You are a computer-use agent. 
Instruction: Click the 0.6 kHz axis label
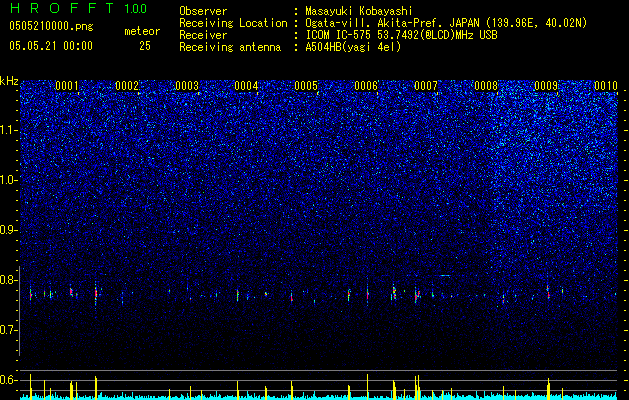[9, 380]
